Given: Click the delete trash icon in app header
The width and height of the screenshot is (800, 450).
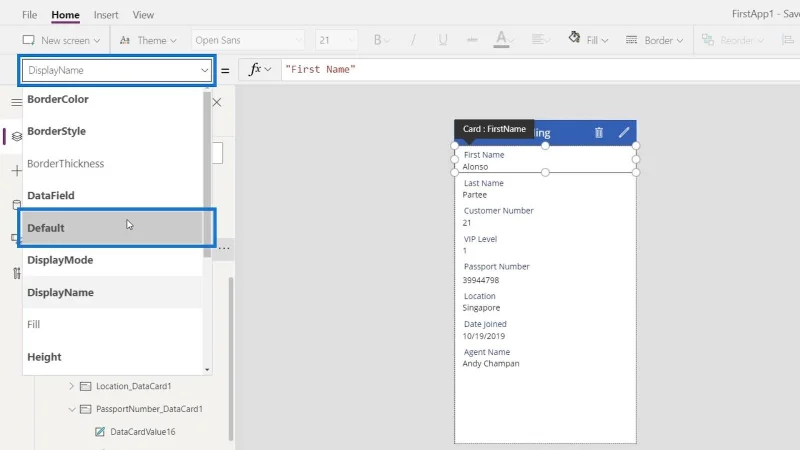Looking at the screenshot, I should click(x=599, y=133).
